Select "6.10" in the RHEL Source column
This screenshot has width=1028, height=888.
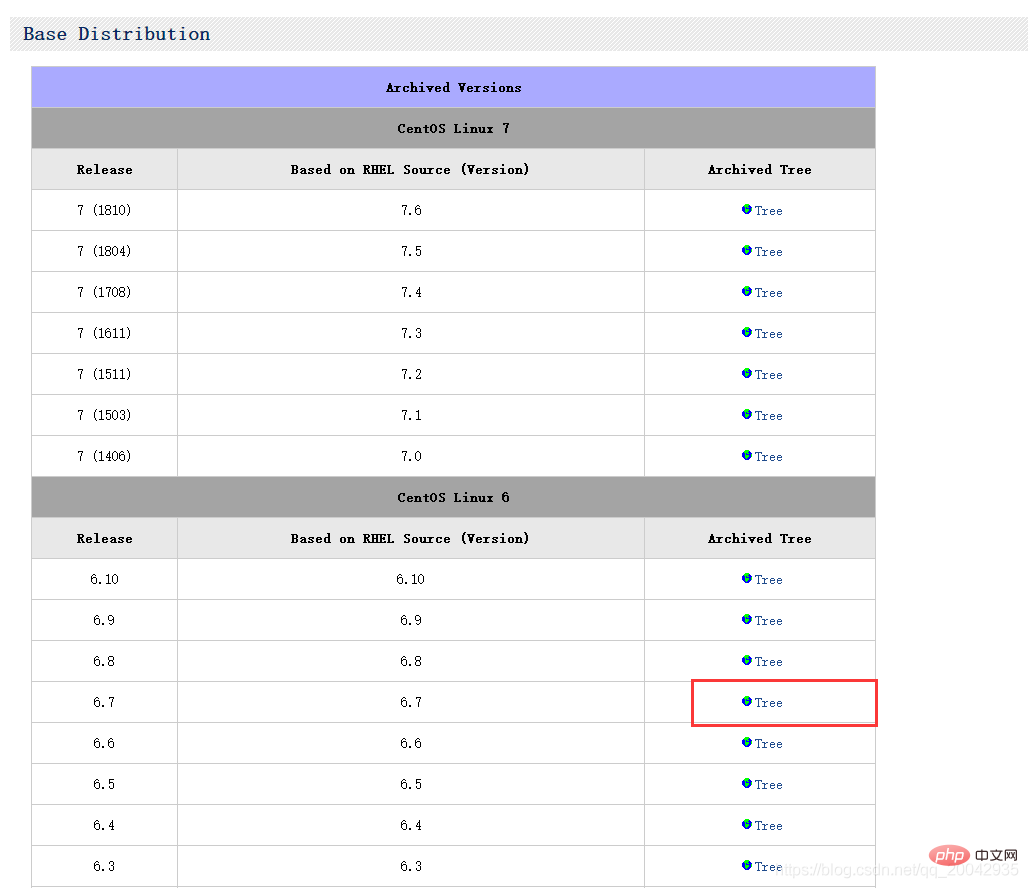click(410, 580)
